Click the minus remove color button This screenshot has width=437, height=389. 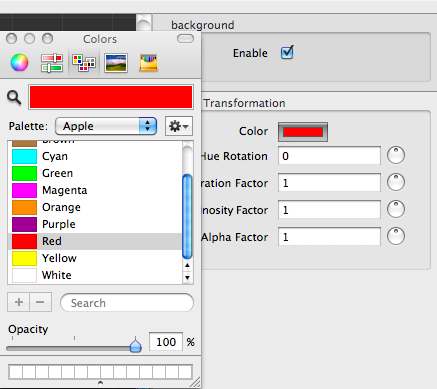[x=40, y=302]
